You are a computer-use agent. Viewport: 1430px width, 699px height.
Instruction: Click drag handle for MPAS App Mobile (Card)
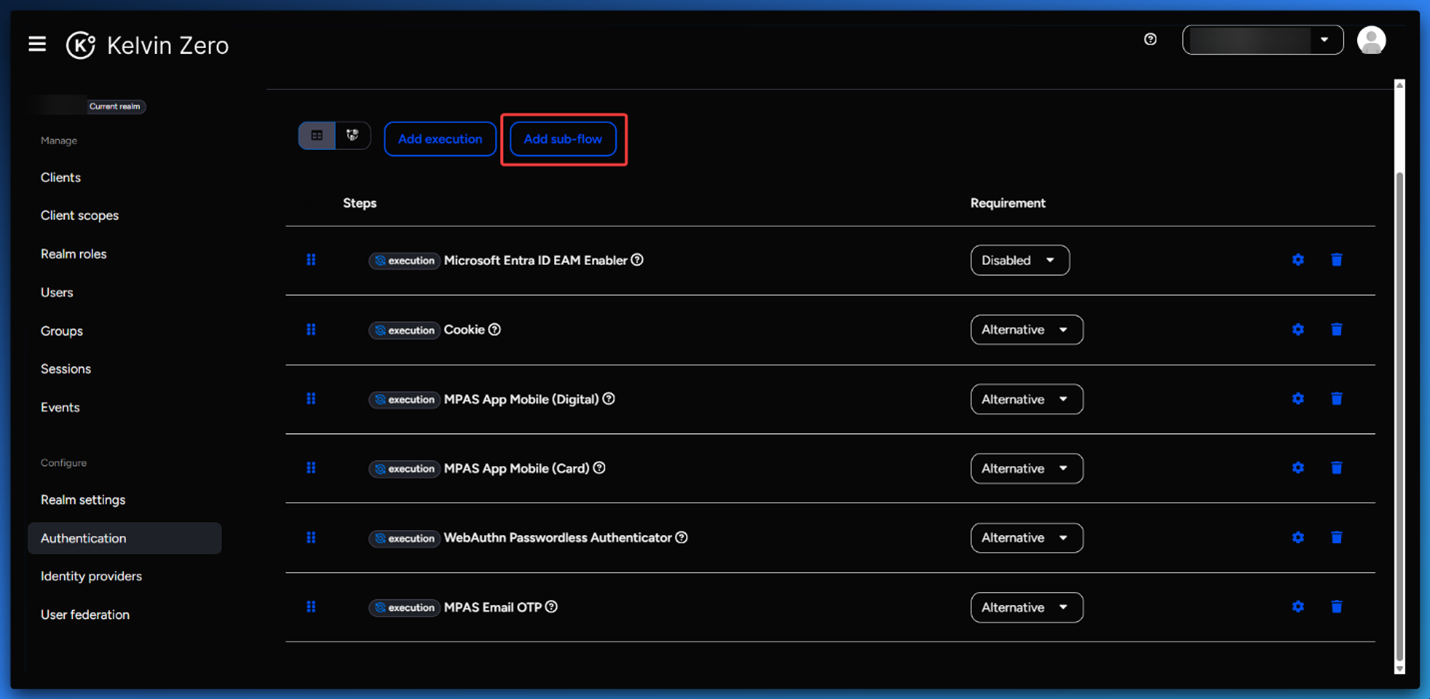311,468
